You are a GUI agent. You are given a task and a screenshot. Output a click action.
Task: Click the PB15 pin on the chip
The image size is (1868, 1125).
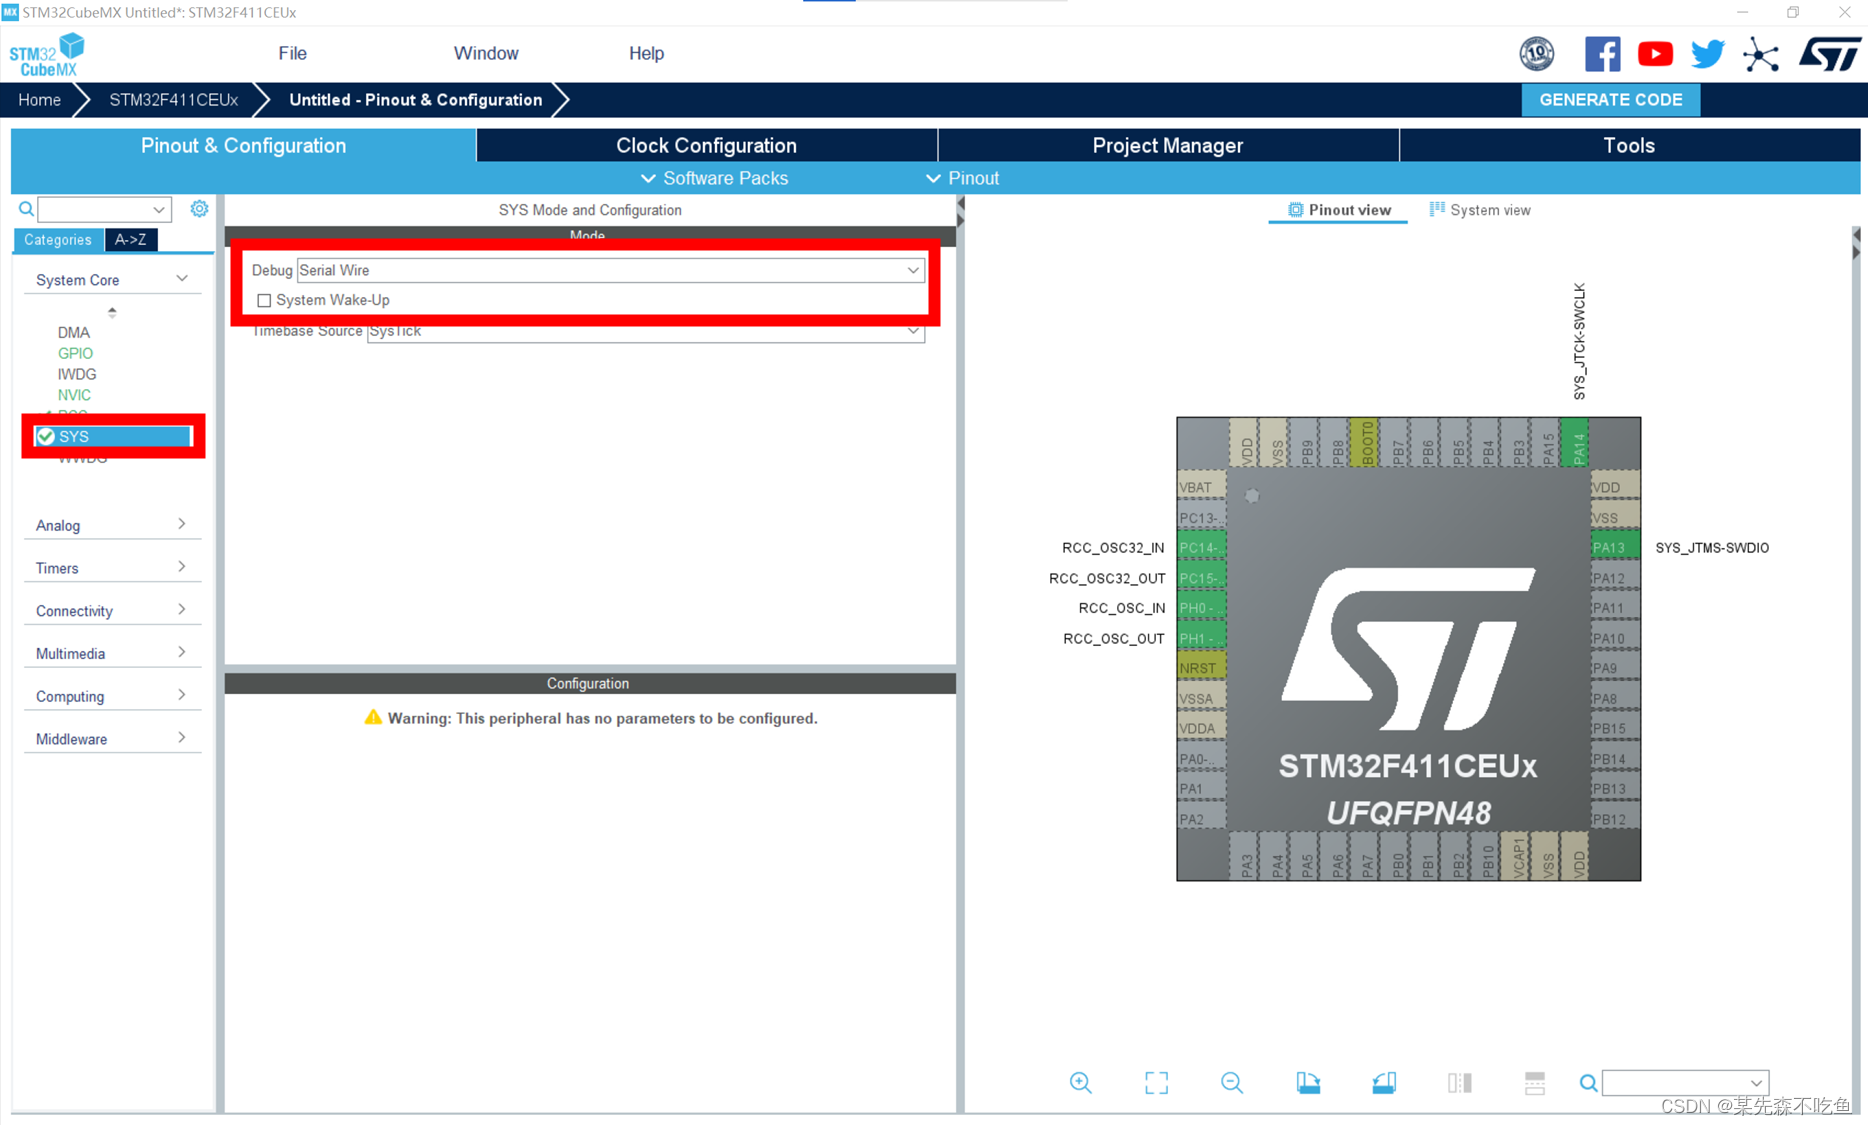point(1615,728)
